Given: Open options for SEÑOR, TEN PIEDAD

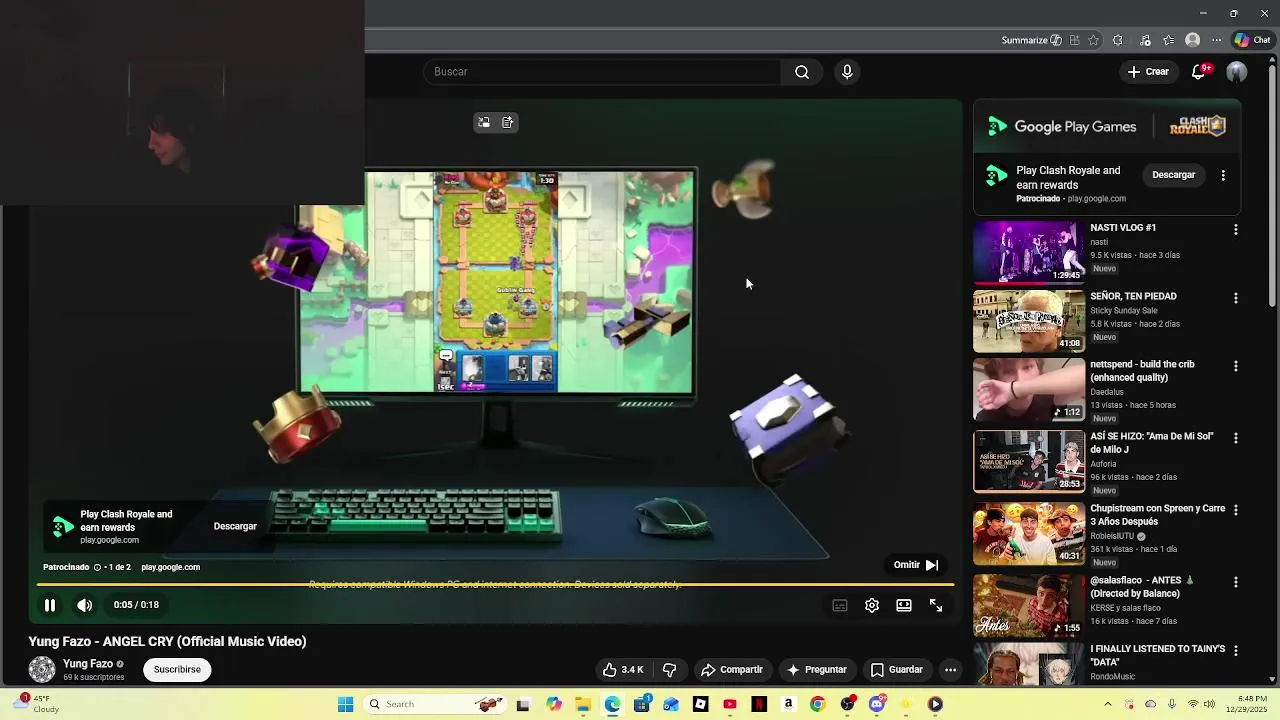Looking at the screenshot, I should click(x=1236, y=298).
